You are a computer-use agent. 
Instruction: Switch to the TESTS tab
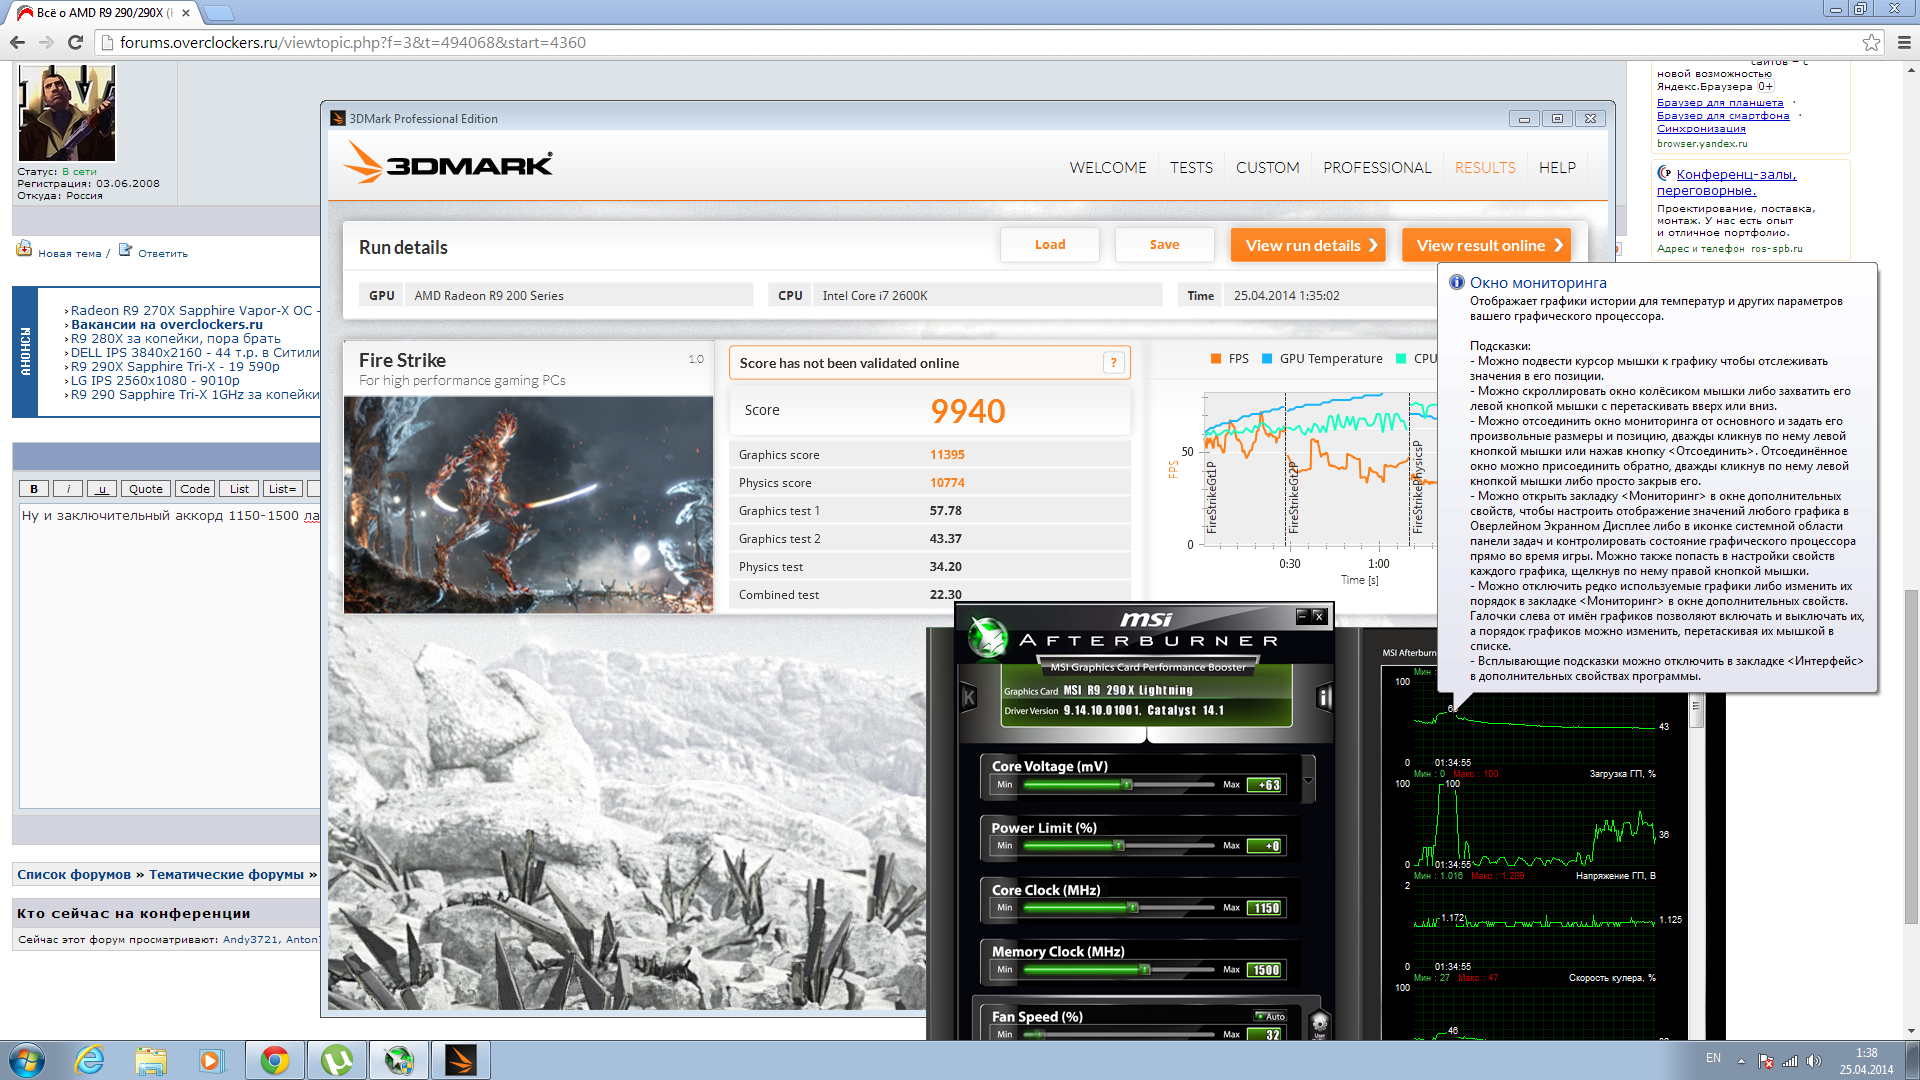point(1191,168)
